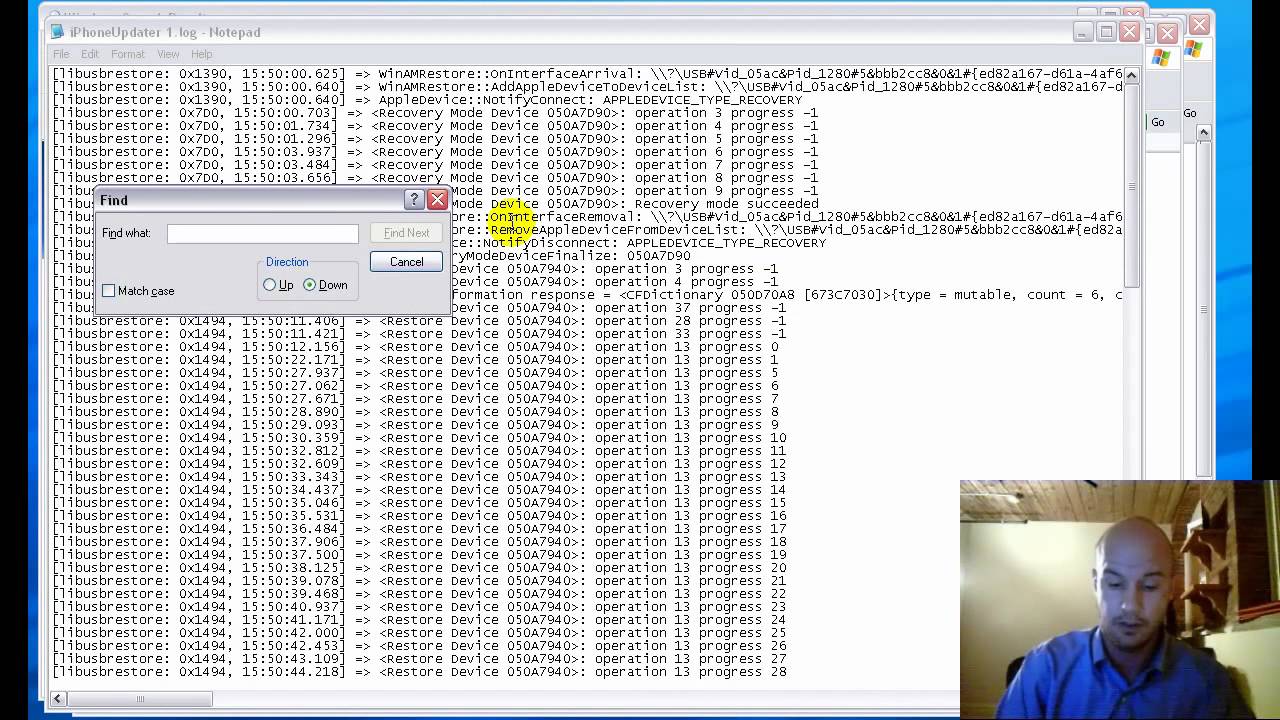
Task: Click the timestamp '15:50:44.218'
Action: (290, 672)
